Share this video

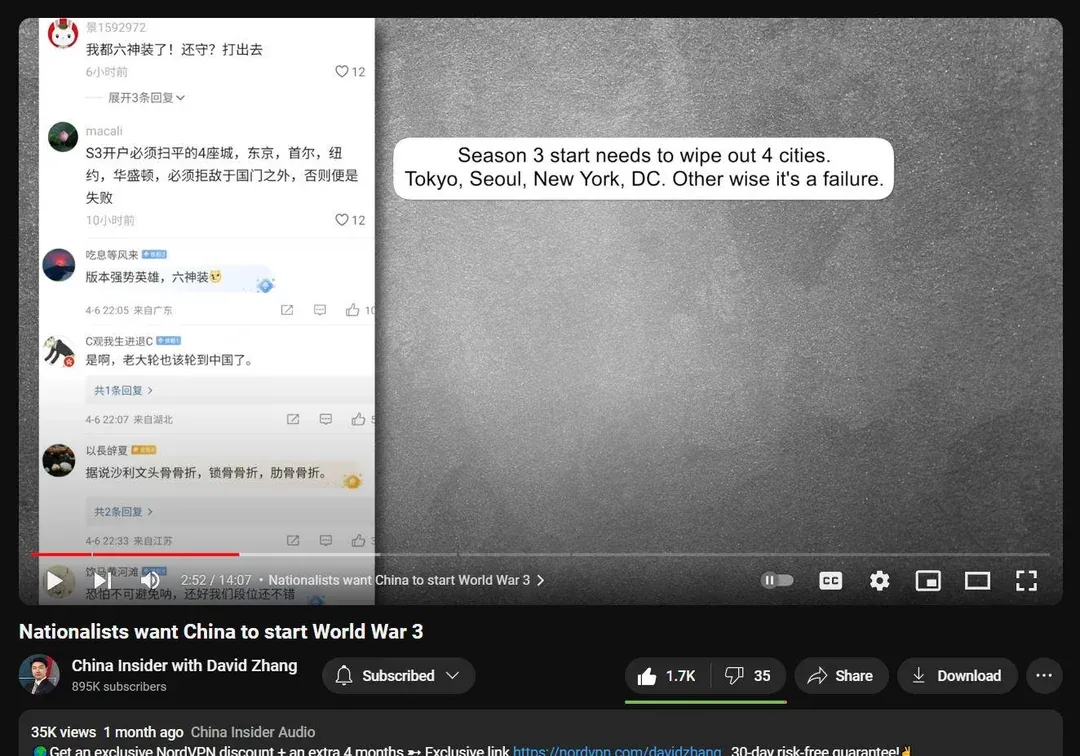pos(840,676)
